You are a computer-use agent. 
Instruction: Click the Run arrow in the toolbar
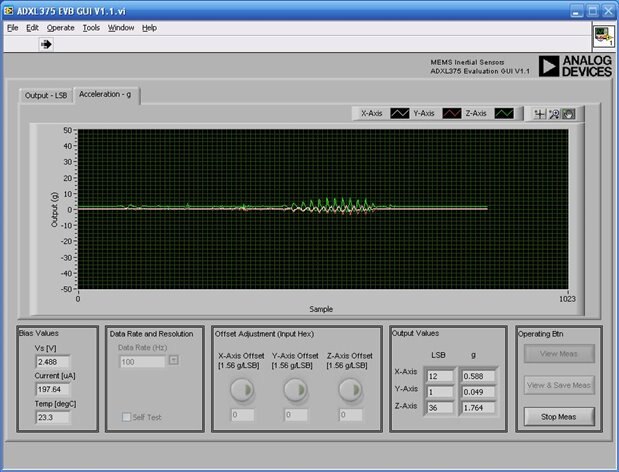point(46,44)
